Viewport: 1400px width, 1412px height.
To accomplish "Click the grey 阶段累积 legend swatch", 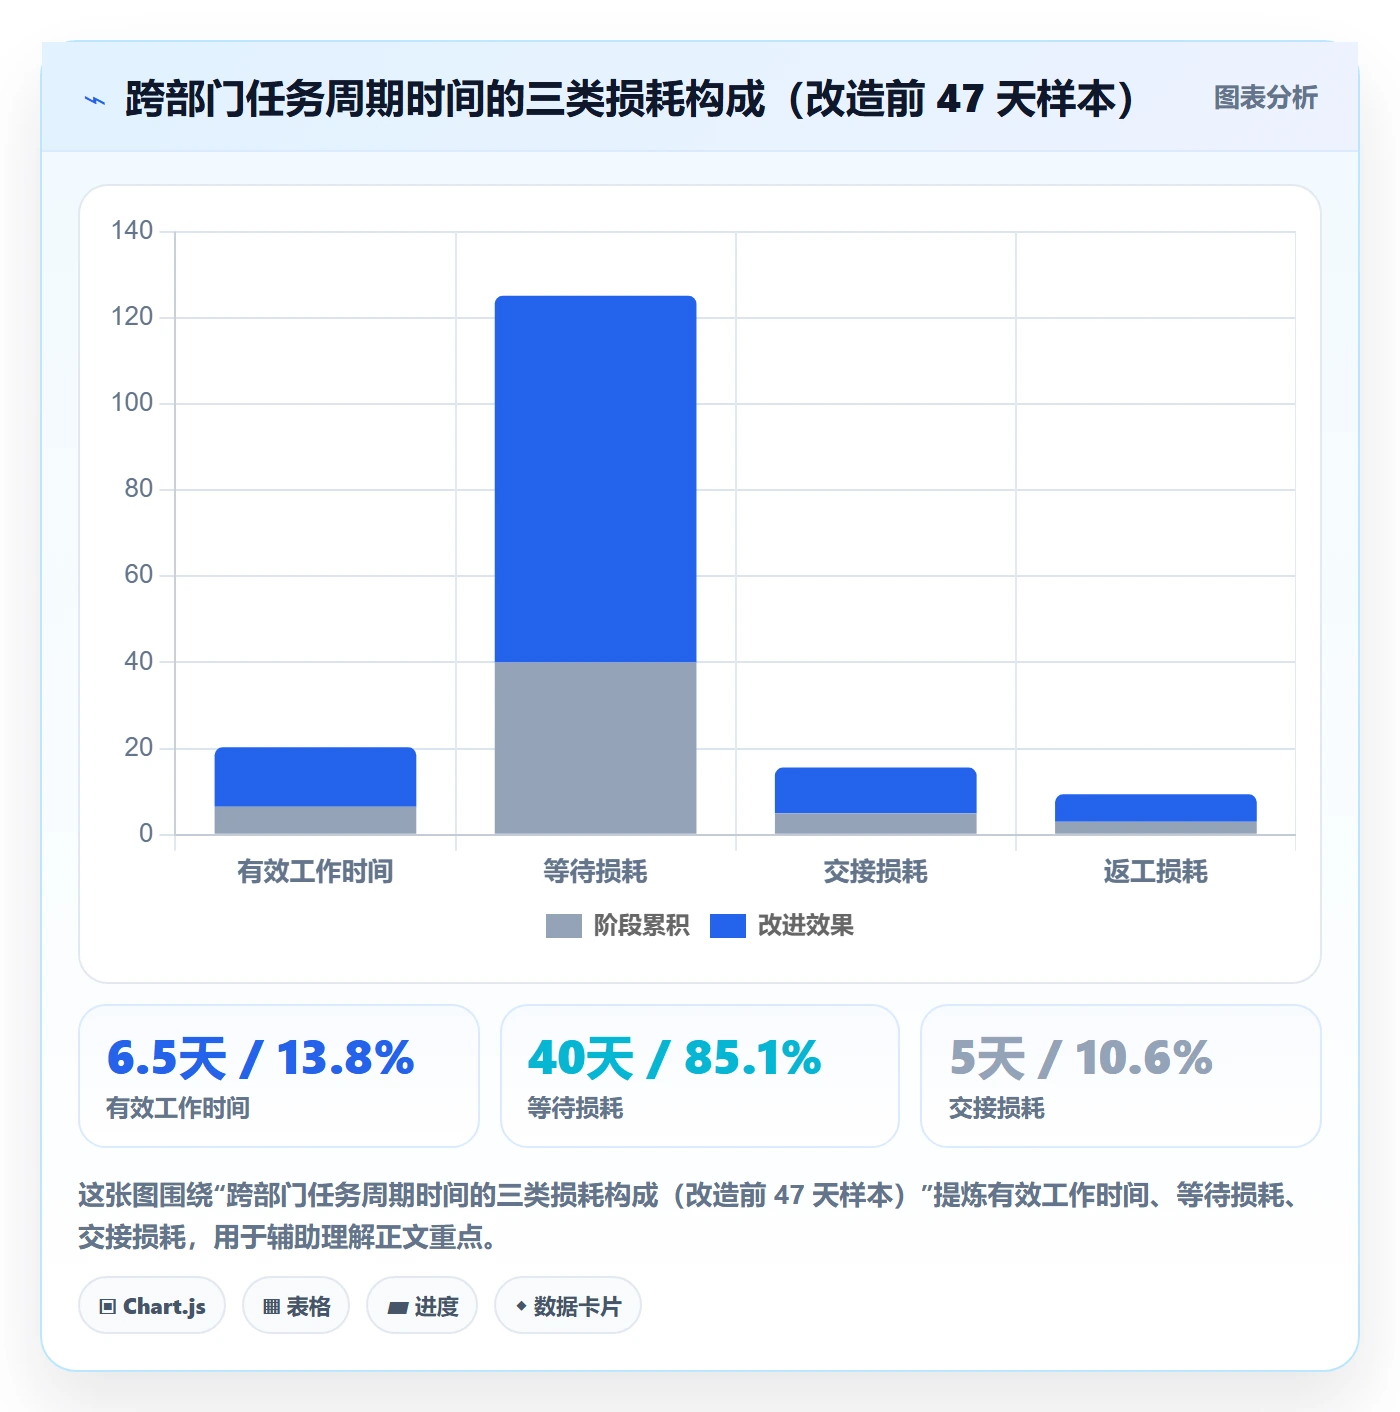I will coord(563,926).
